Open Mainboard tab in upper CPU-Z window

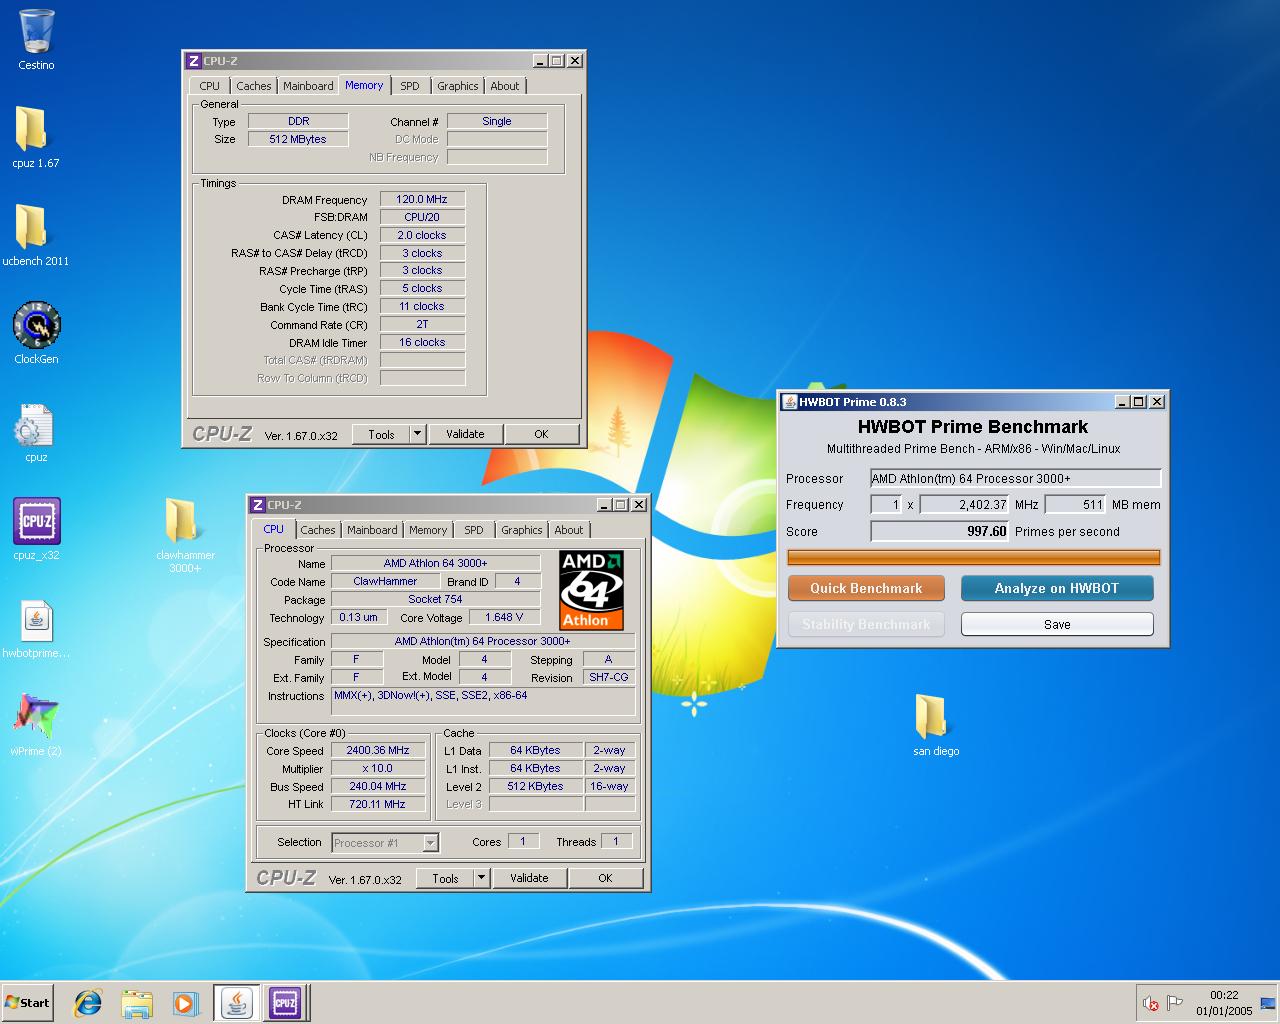tap(308, 86)
